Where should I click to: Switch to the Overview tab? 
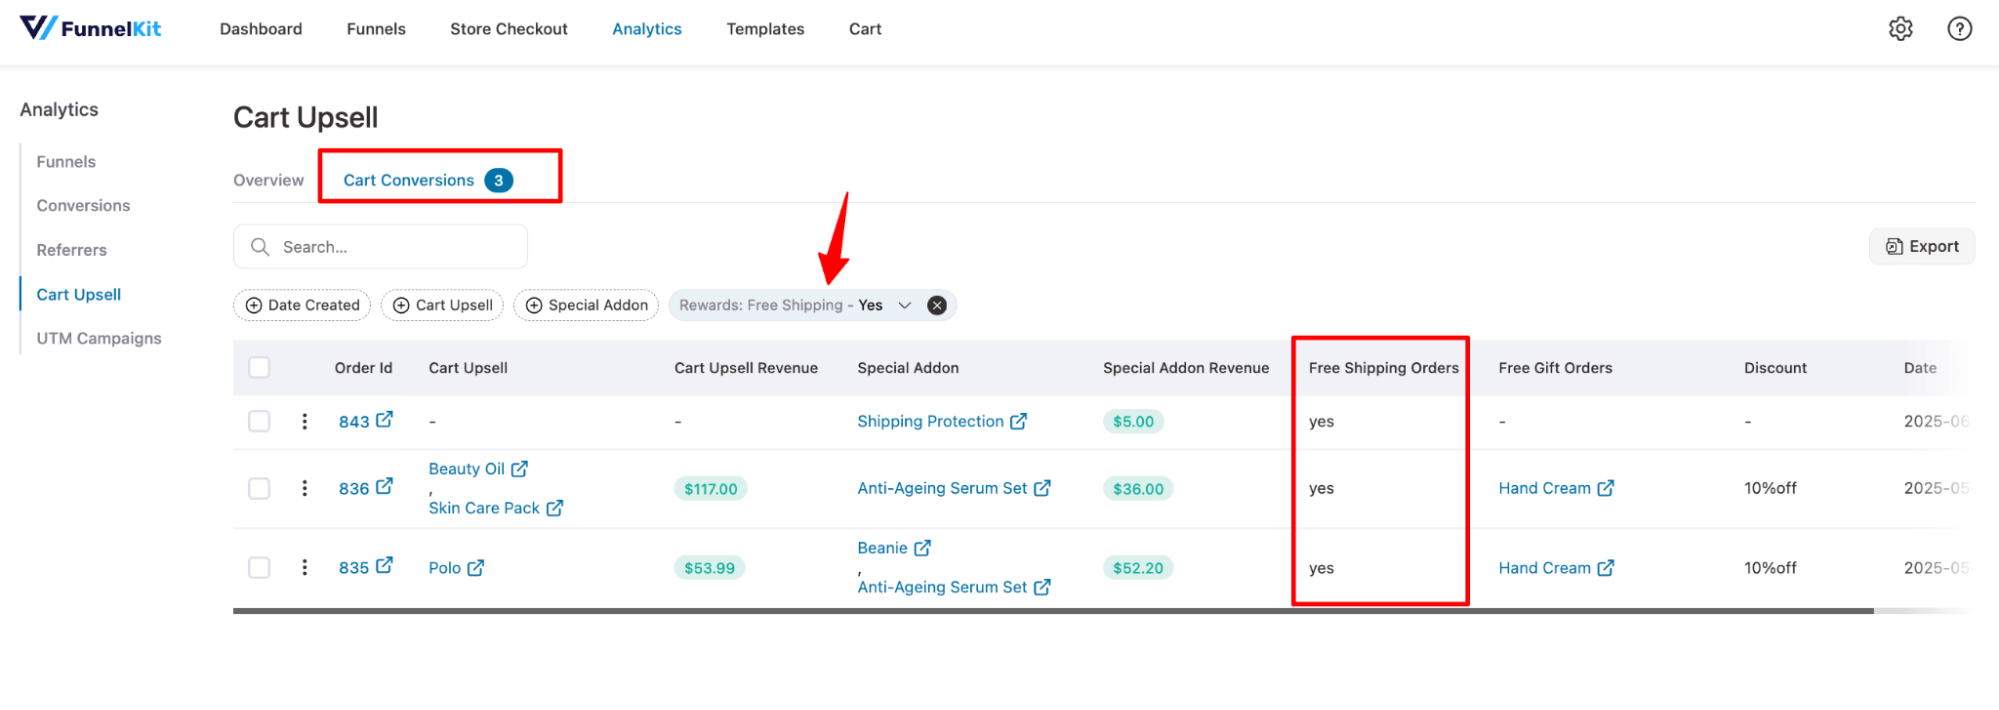(268, 180)
